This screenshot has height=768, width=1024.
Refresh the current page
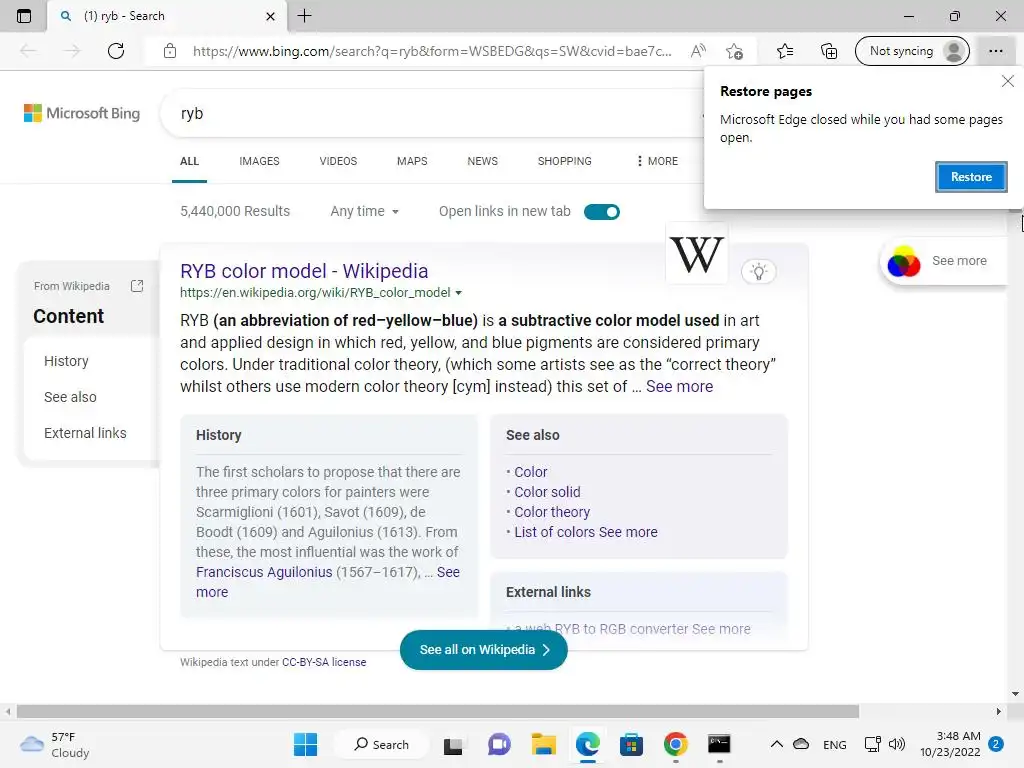coord(116,51)
